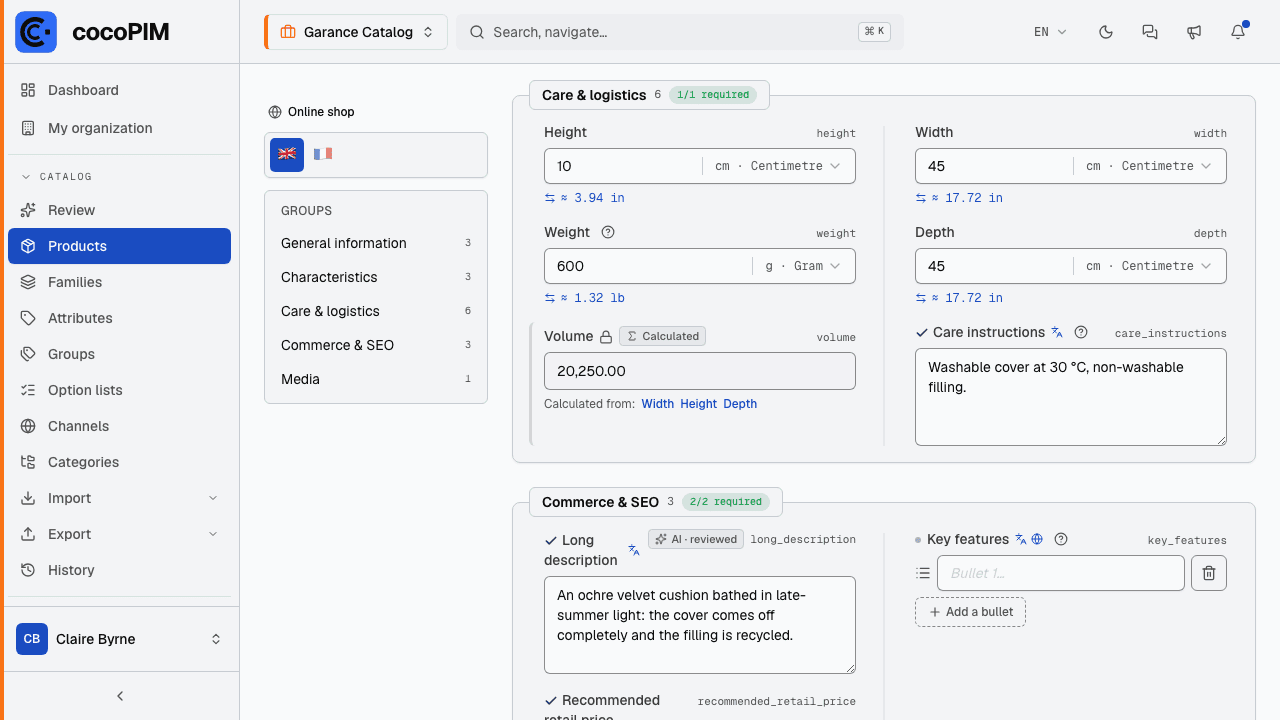Click the Weight help question icon
The width and height of the screenshot is (1280, 720).
[608, 232]
